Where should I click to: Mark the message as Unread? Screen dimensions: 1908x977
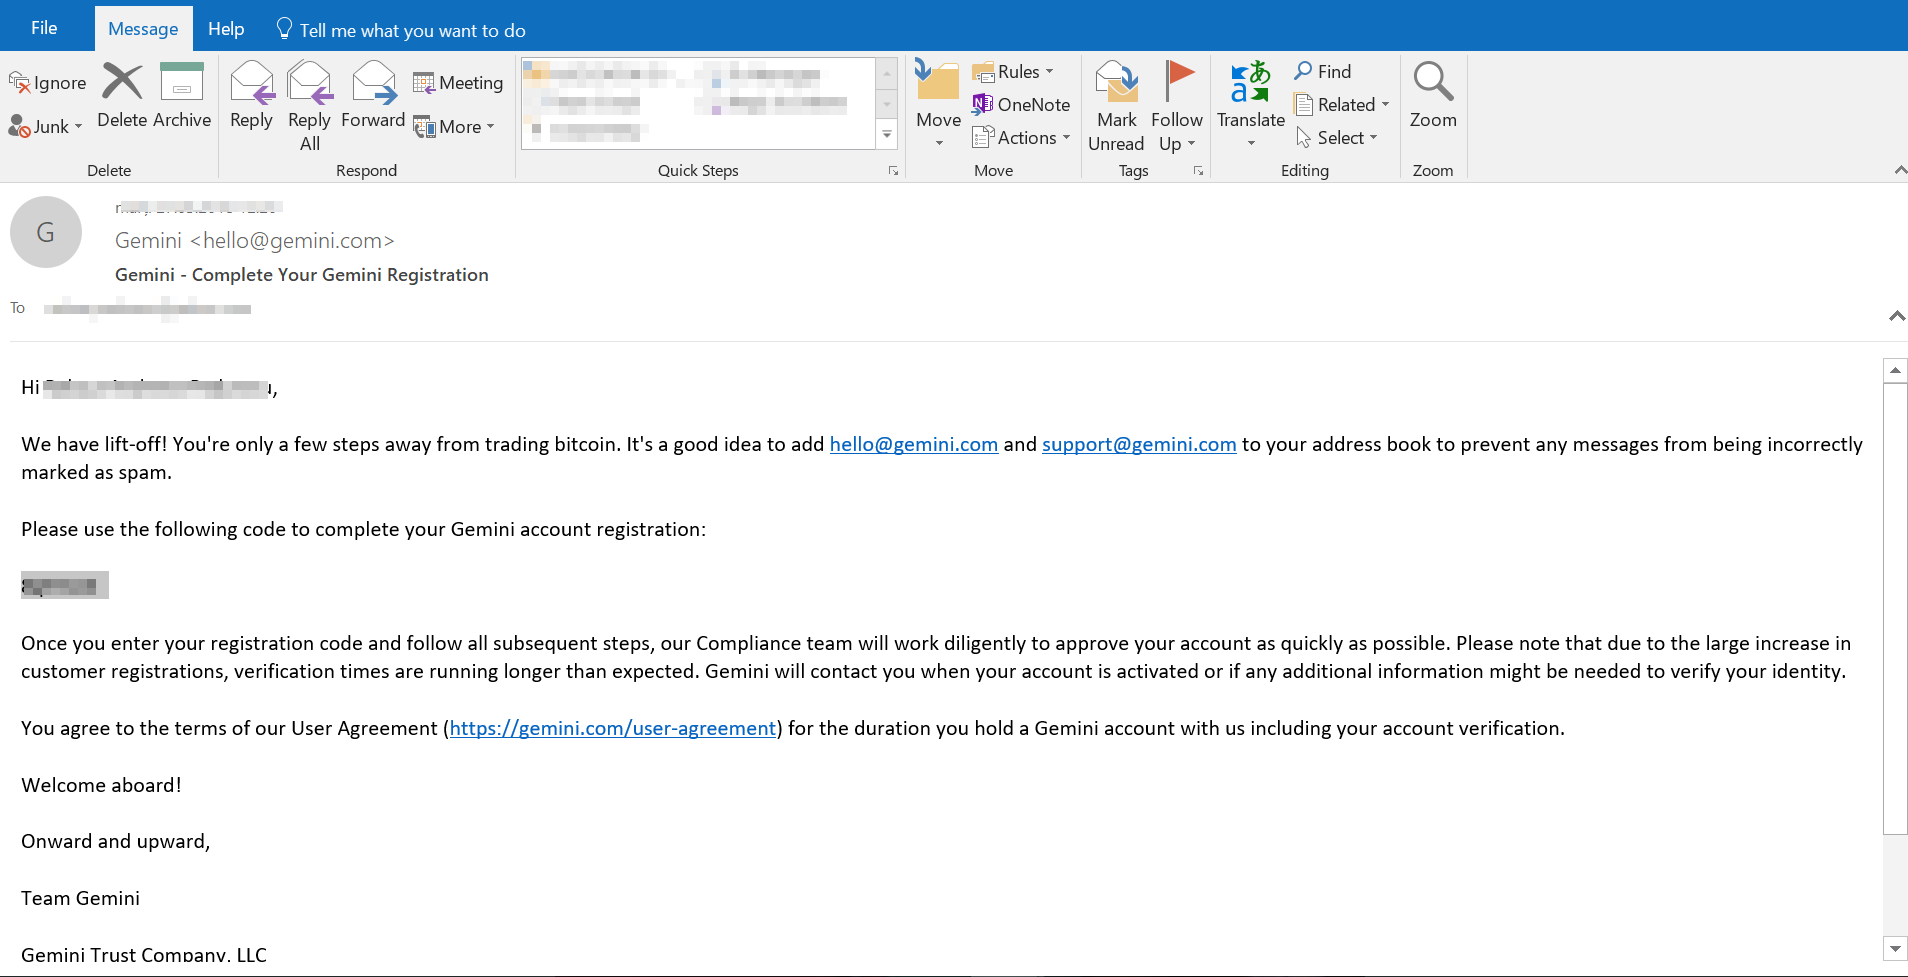[x=1116, y=106]
